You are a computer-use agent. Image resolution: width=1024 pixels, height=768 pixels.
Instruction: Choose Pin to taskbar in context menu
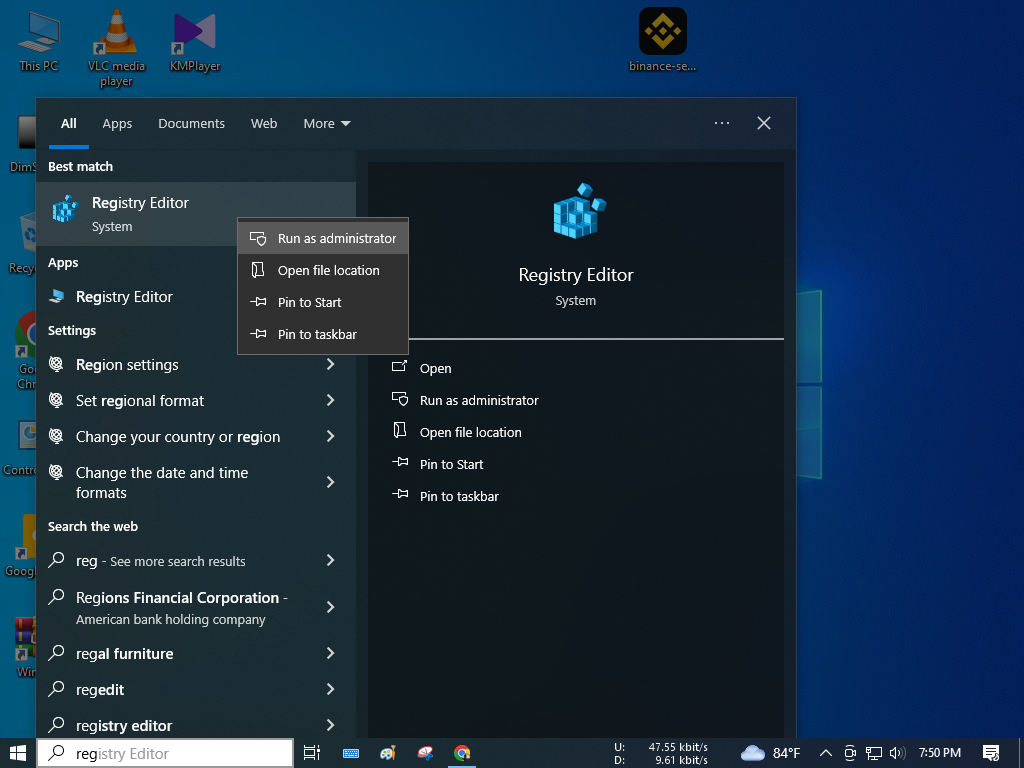(323, 334)
